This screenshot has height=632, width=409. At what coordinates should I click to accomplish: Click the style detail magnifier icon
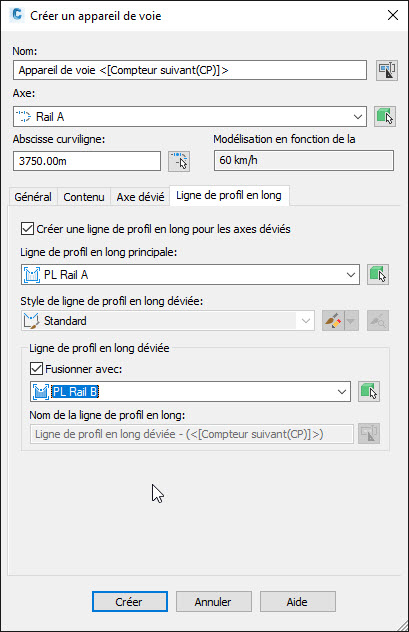tap(378, 321)
